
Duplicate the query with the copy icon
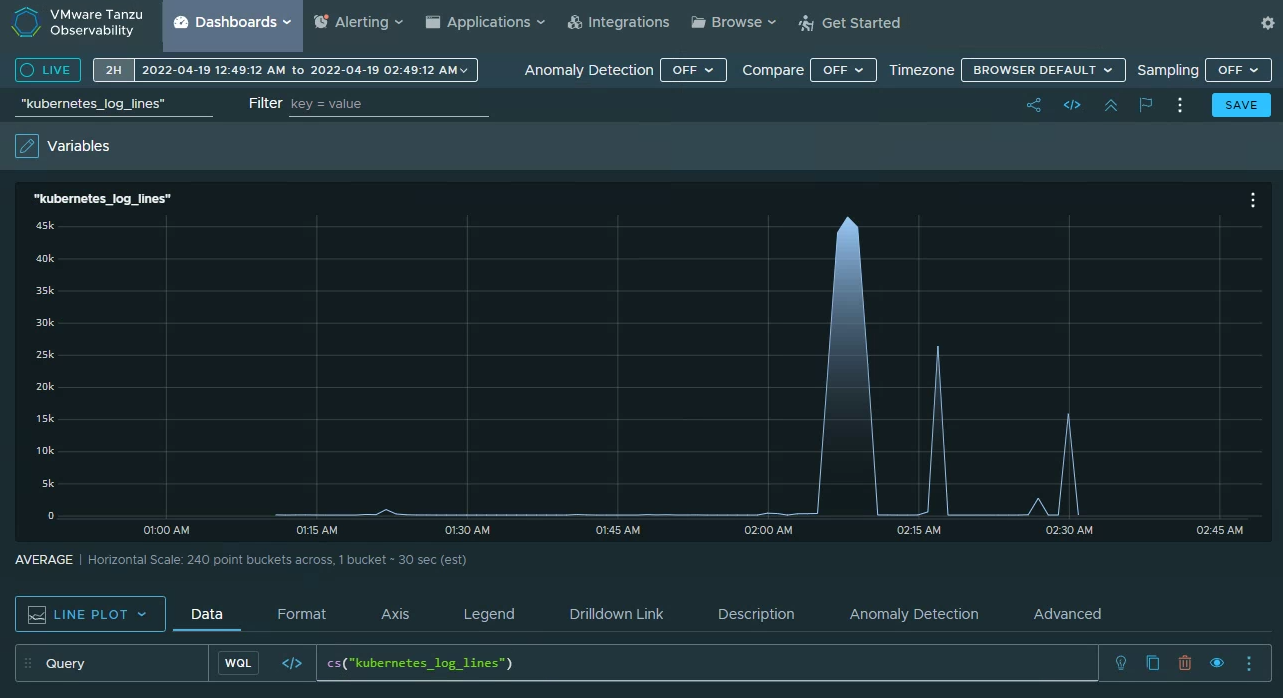[x=1153, y=663]
